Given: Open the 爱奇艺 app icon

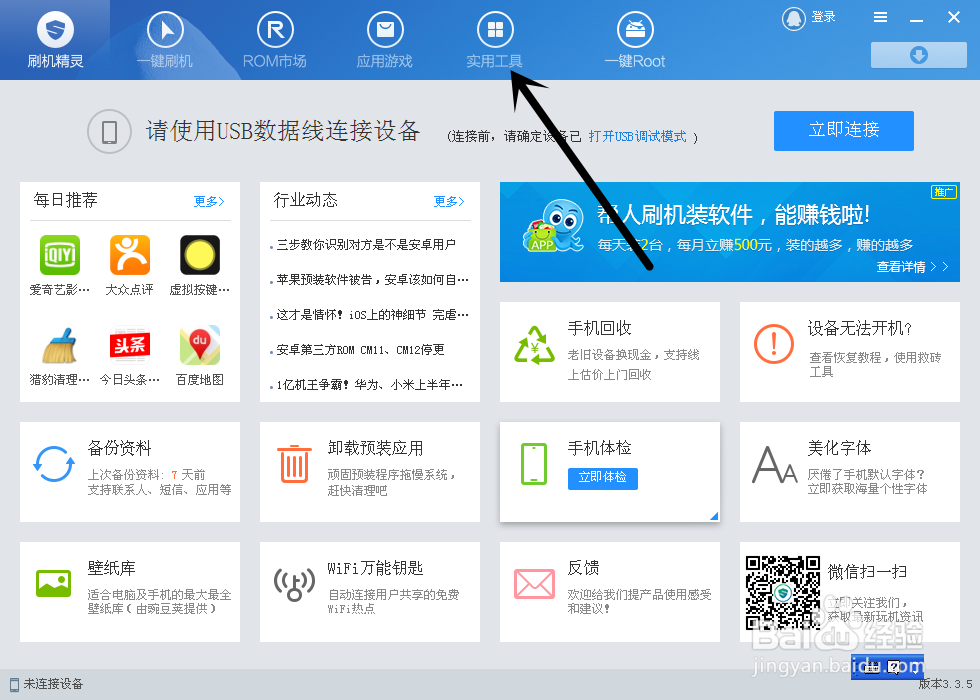Looking at the screenshot, I should click(60, 255).
